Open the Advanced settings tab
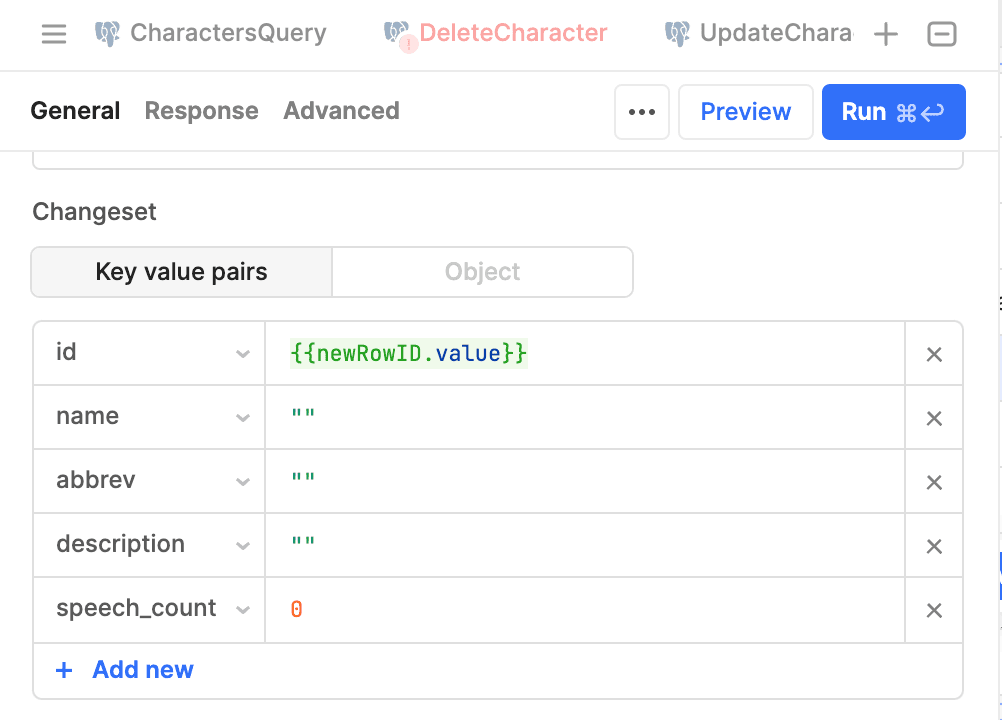Screen dimensions: 1002x720 pos(341,111)
